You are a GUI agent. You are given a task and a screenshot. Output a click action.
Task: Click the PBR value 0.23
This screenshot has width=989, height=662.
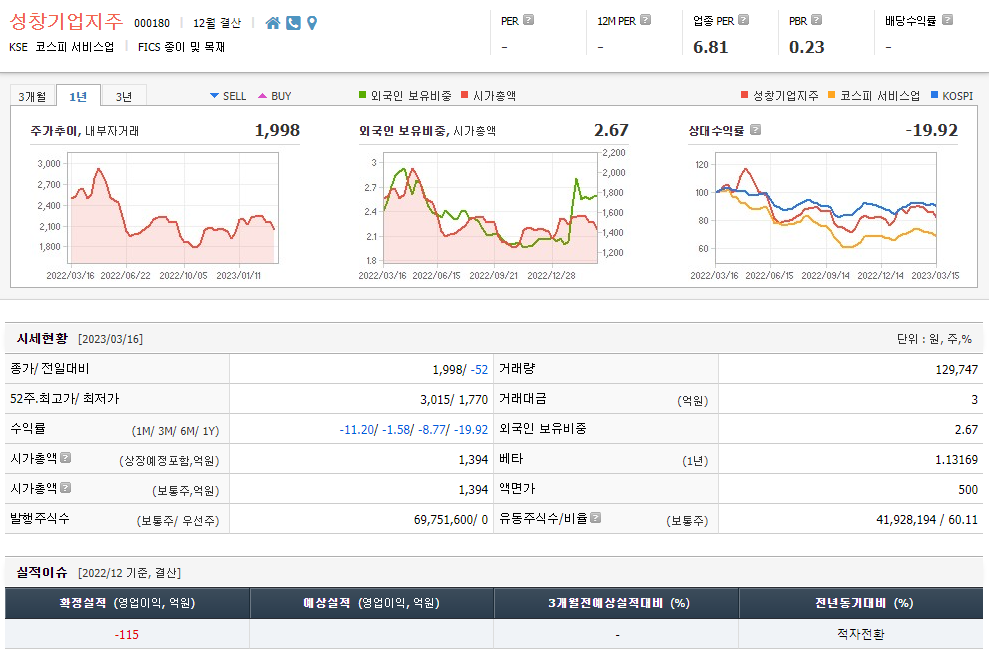click(806, 47)
